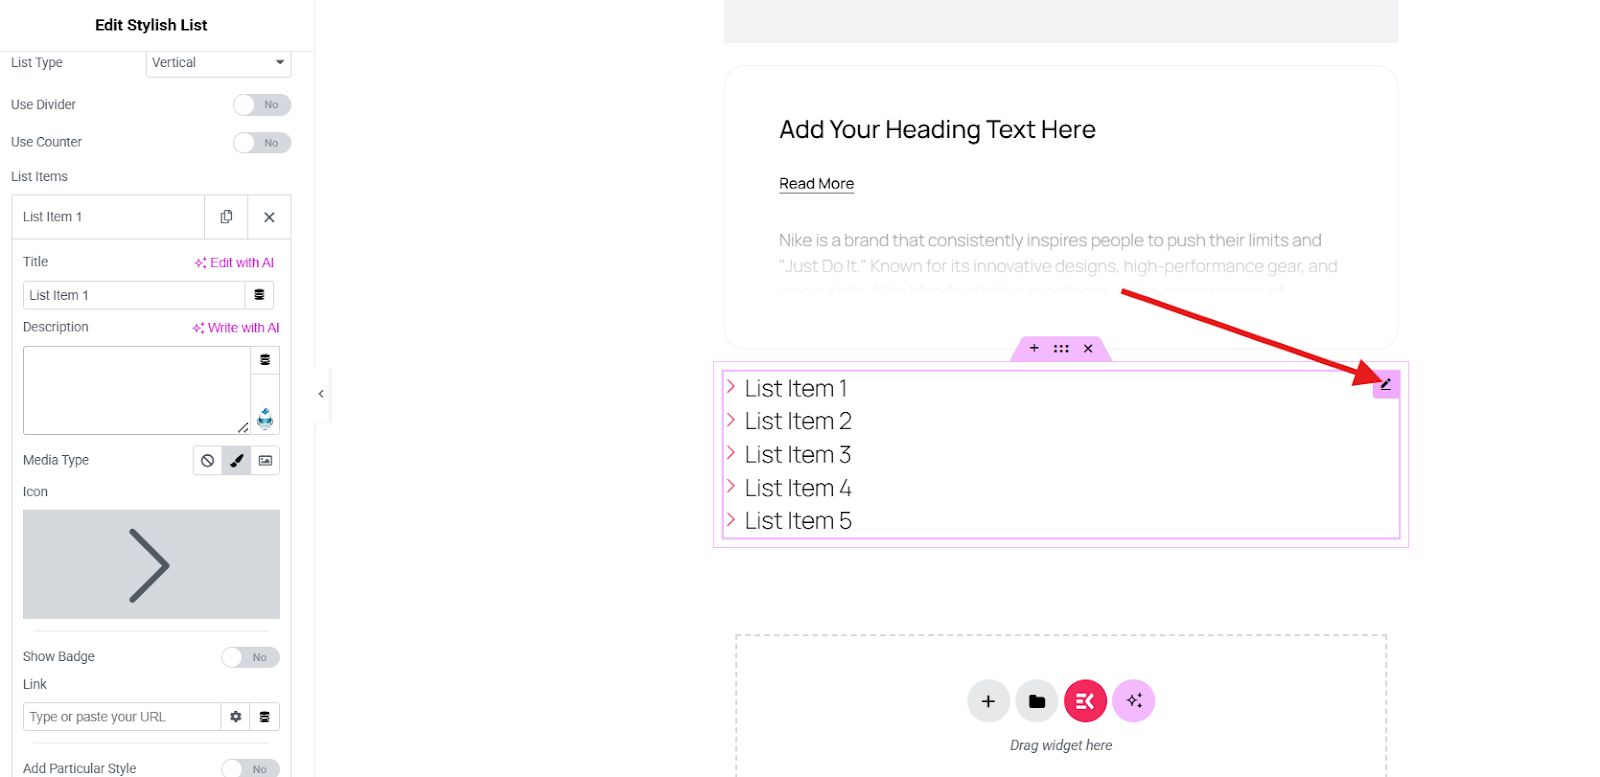Click Edit with AI for Title
This screenshot has height=777, width=1600.
[234, 263]
